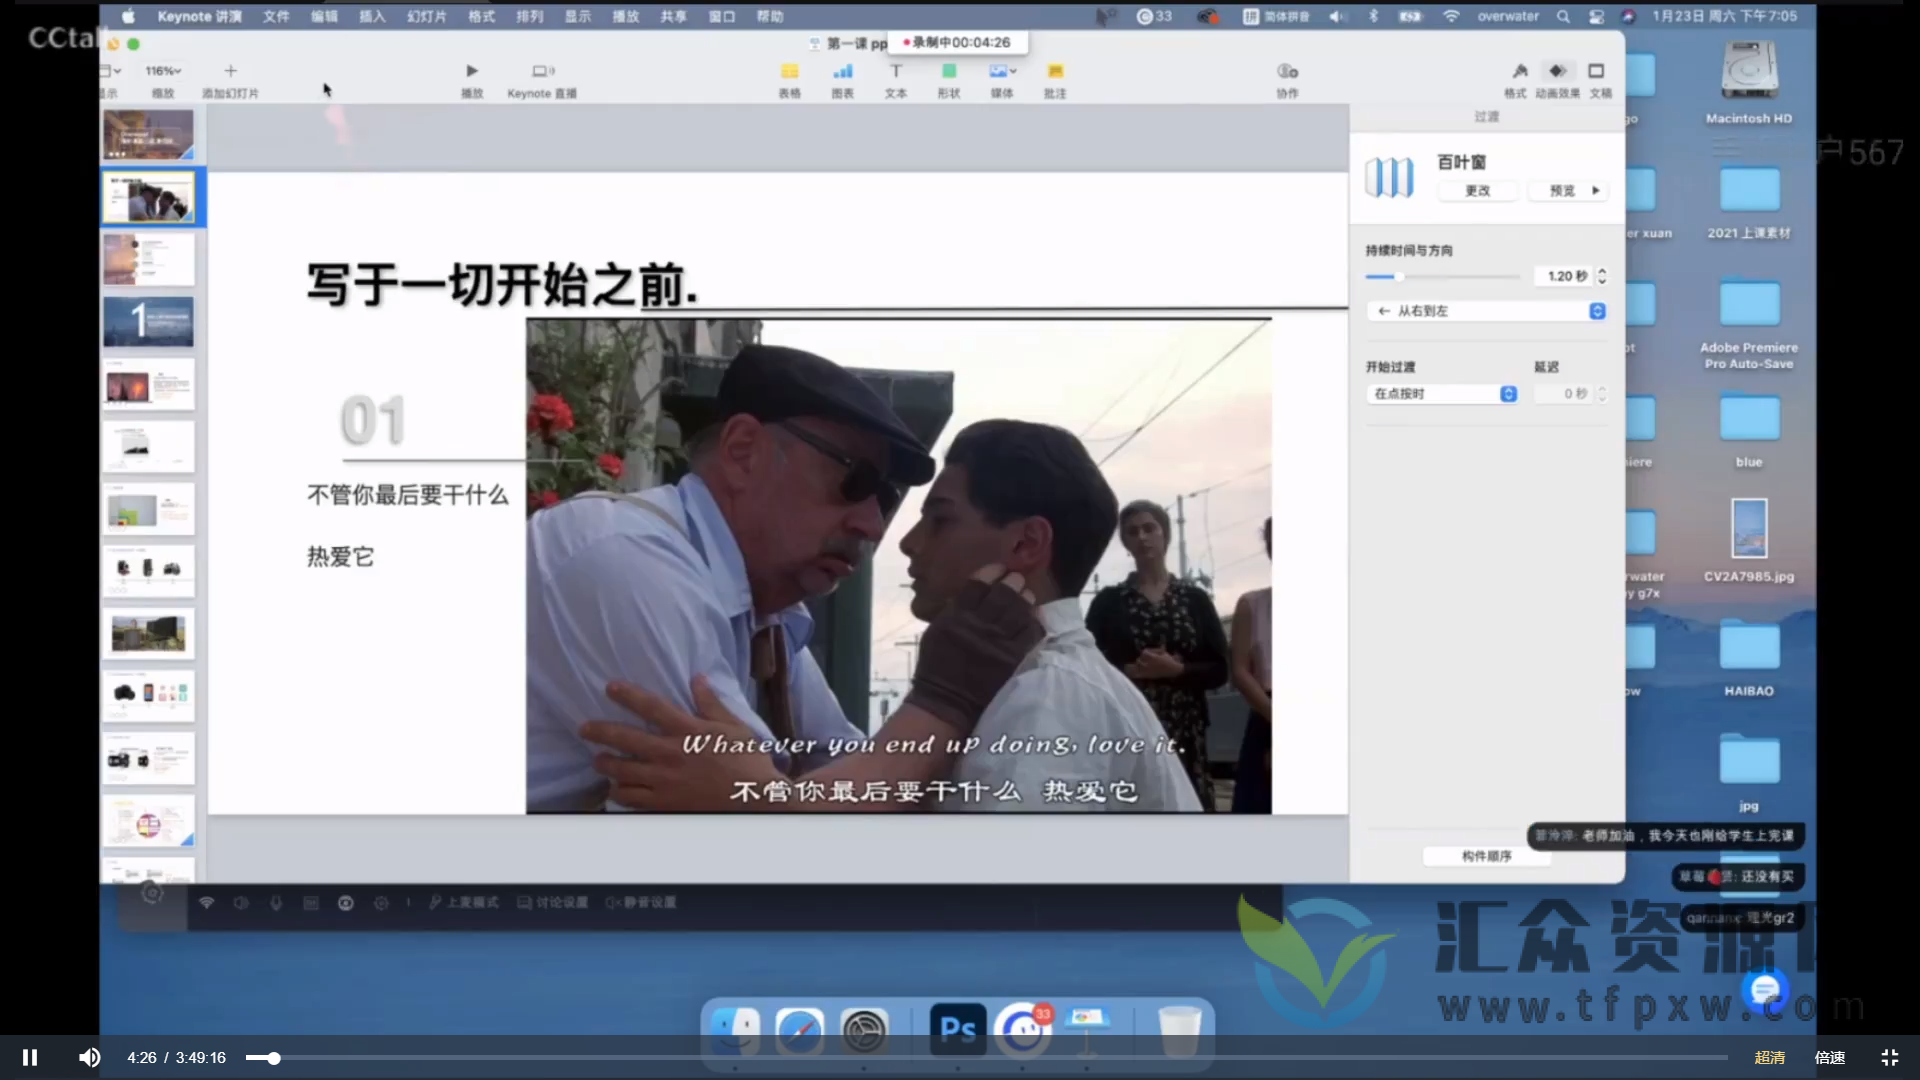Open the 媒体 media dropdown

[x=1002, y=71]
